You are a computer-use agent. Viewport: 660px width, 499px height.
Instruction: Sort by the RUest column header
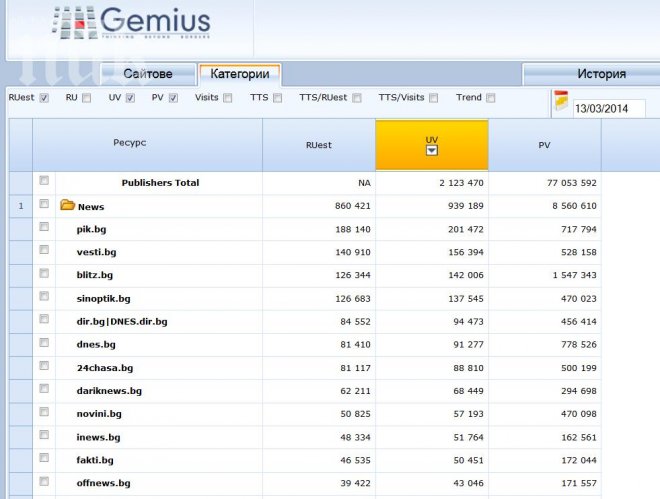[x=318, y=145]
